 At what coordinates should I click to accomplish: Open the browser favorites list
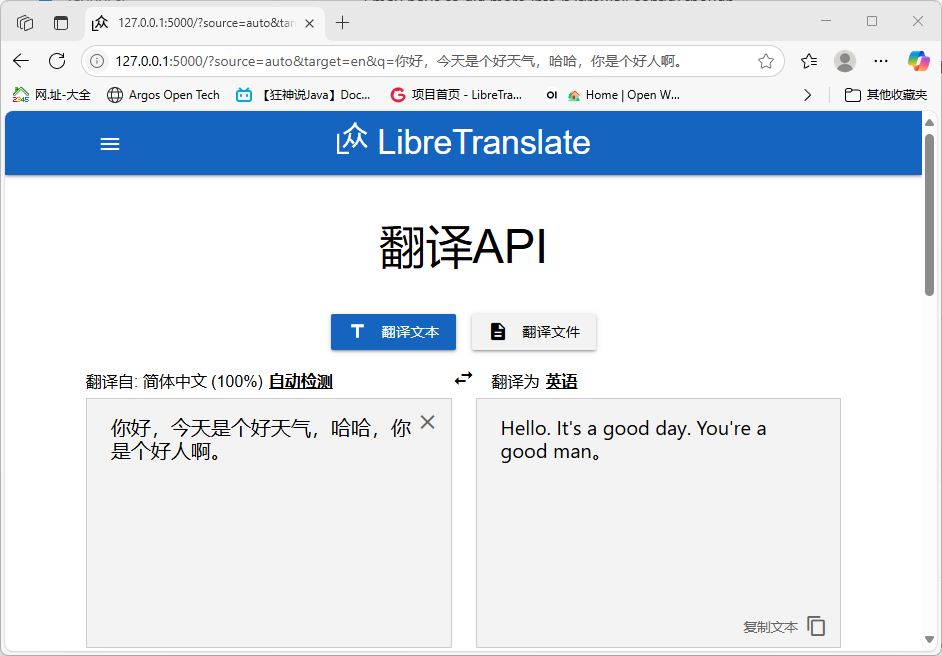[809, 61]
